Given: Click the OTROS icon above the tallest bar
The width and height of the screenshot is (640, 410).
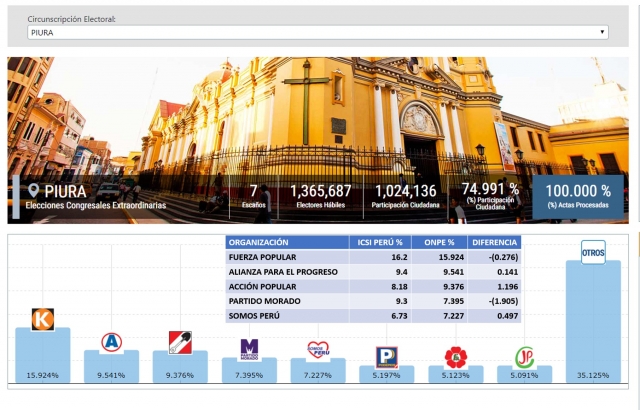Looking at the screenshot, I should (593, 252).
